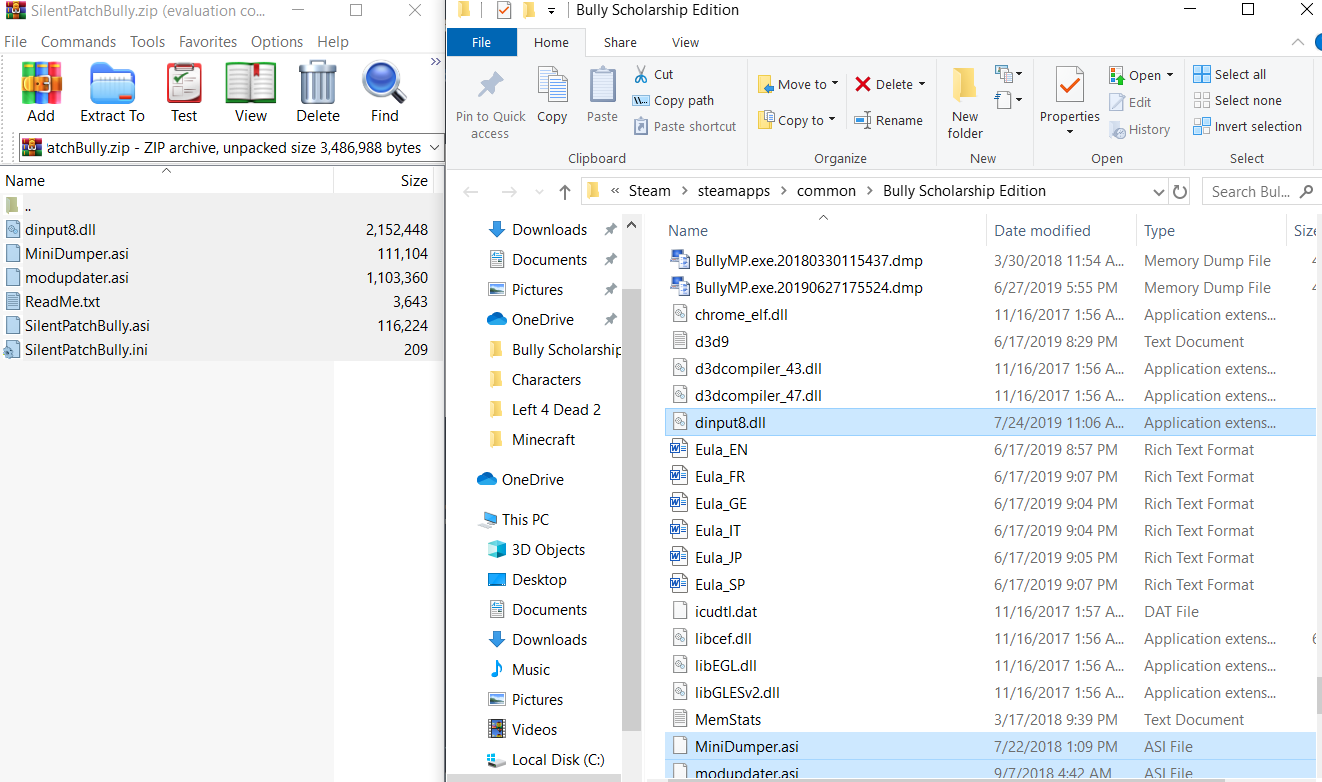
Task: Click Edit in the Open group
Action: point(1130,102)
